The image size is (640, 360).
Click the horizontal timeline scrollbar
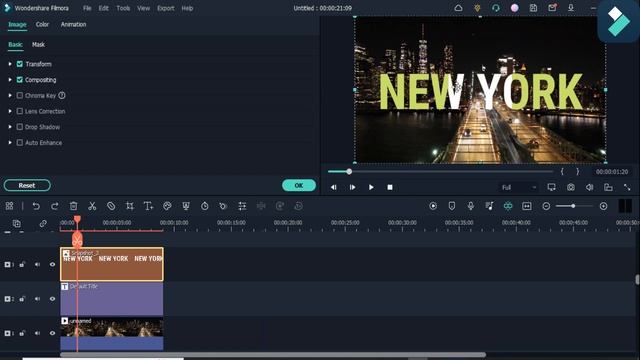click(x=273, y=355)
